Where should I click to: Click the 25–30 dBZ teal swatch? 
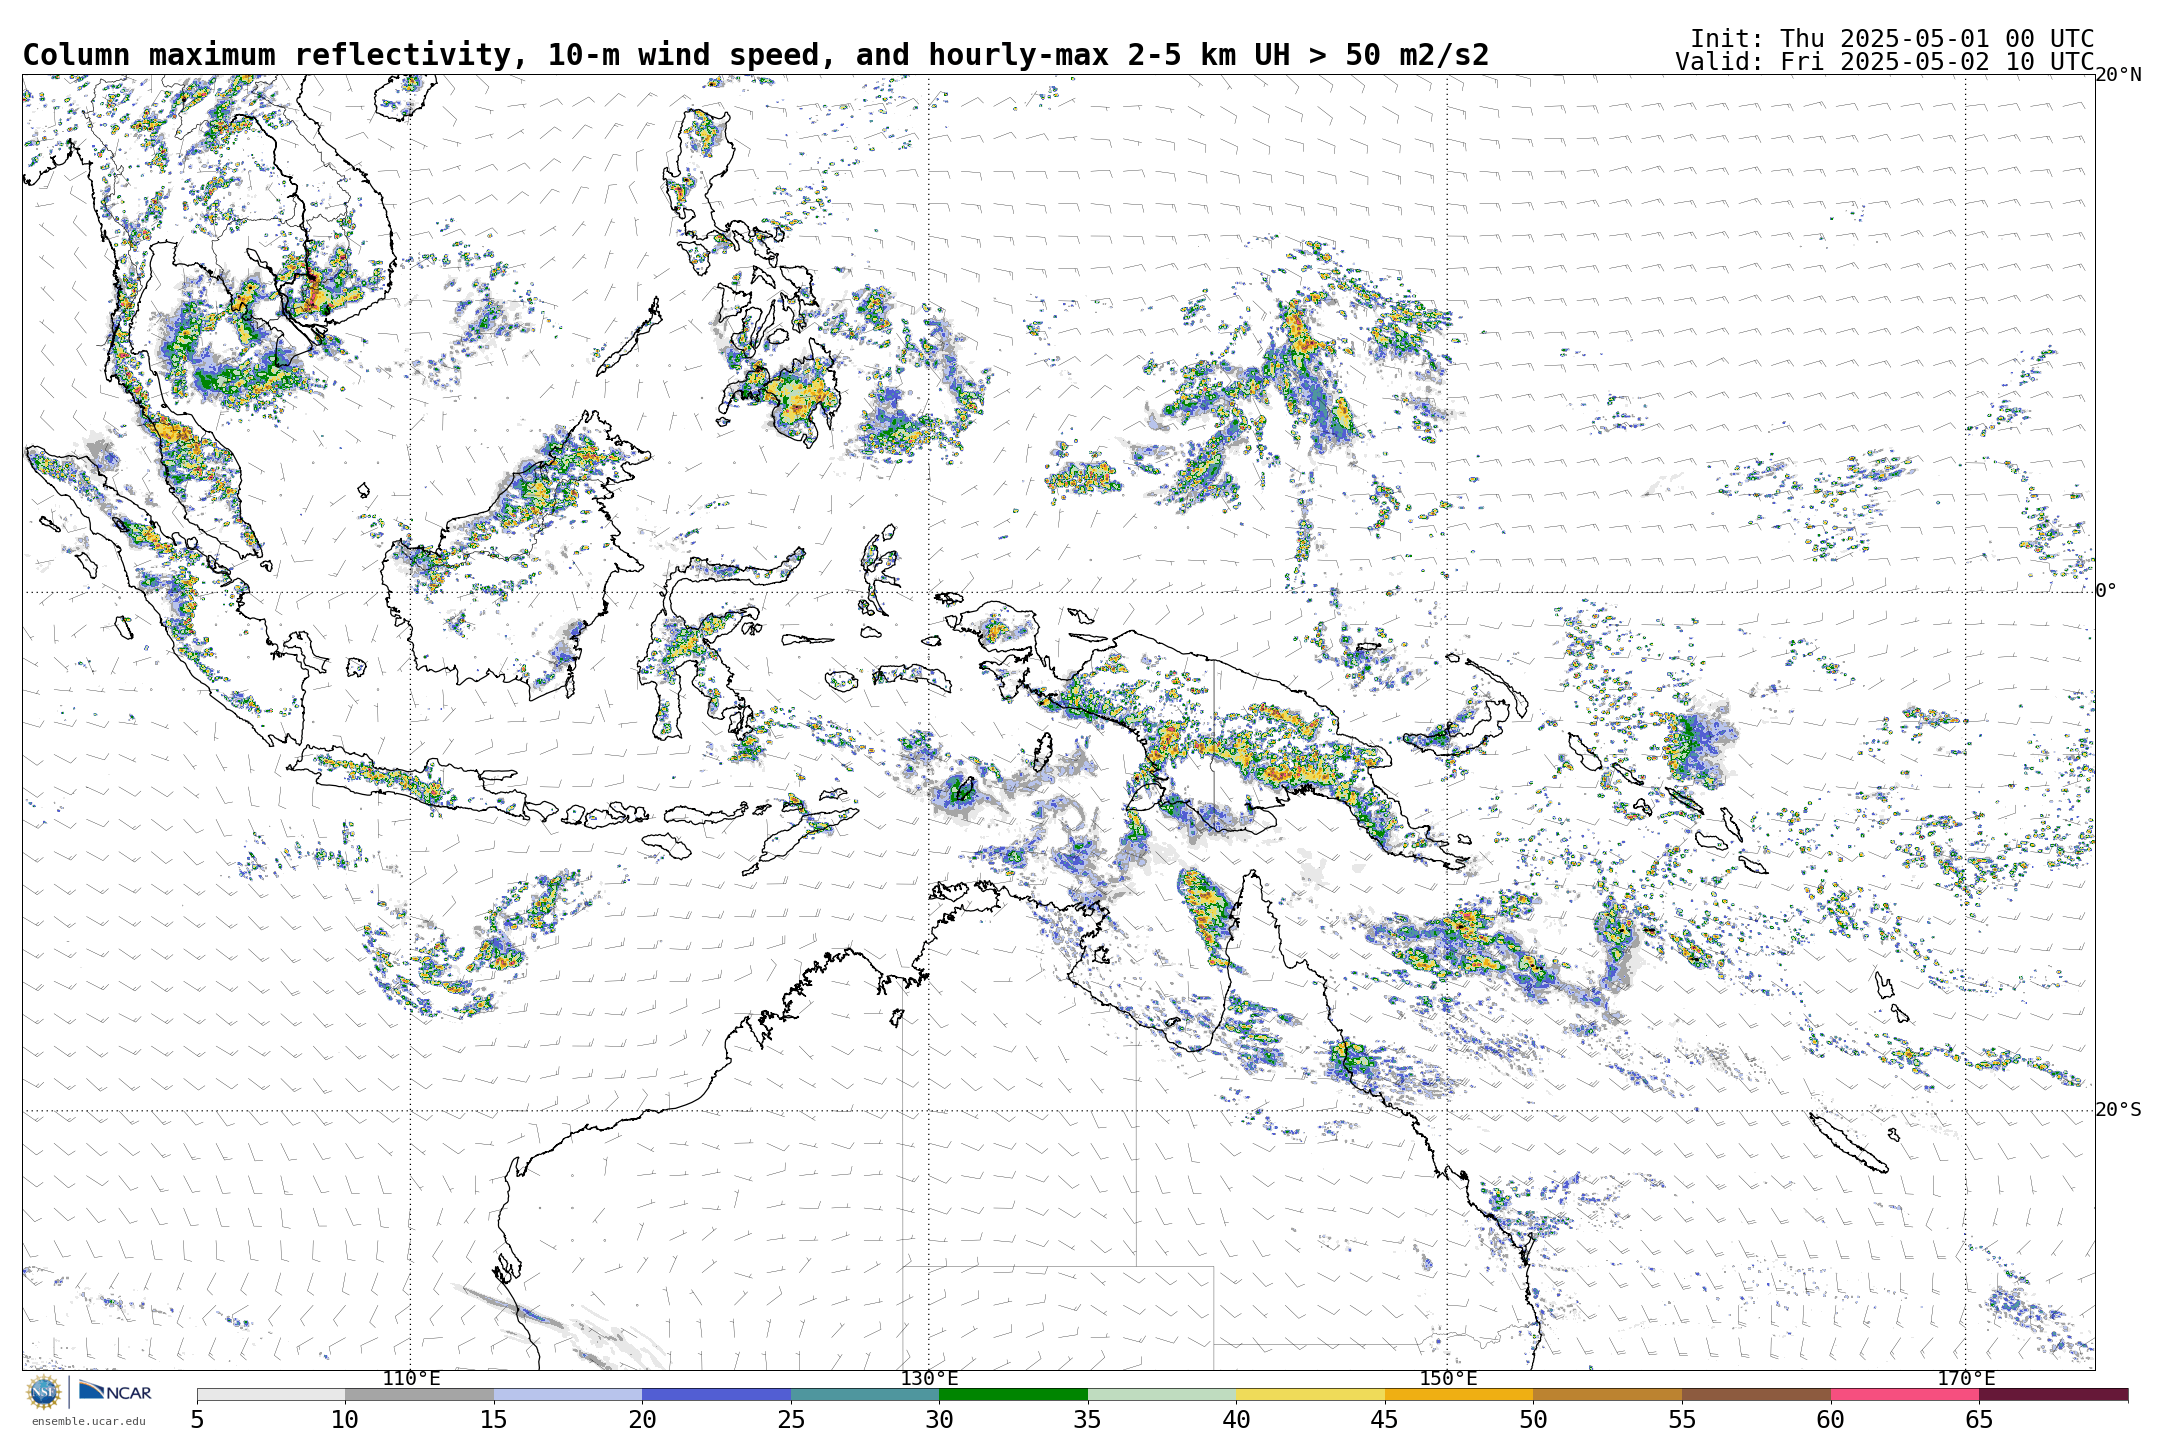point(865,1394)
